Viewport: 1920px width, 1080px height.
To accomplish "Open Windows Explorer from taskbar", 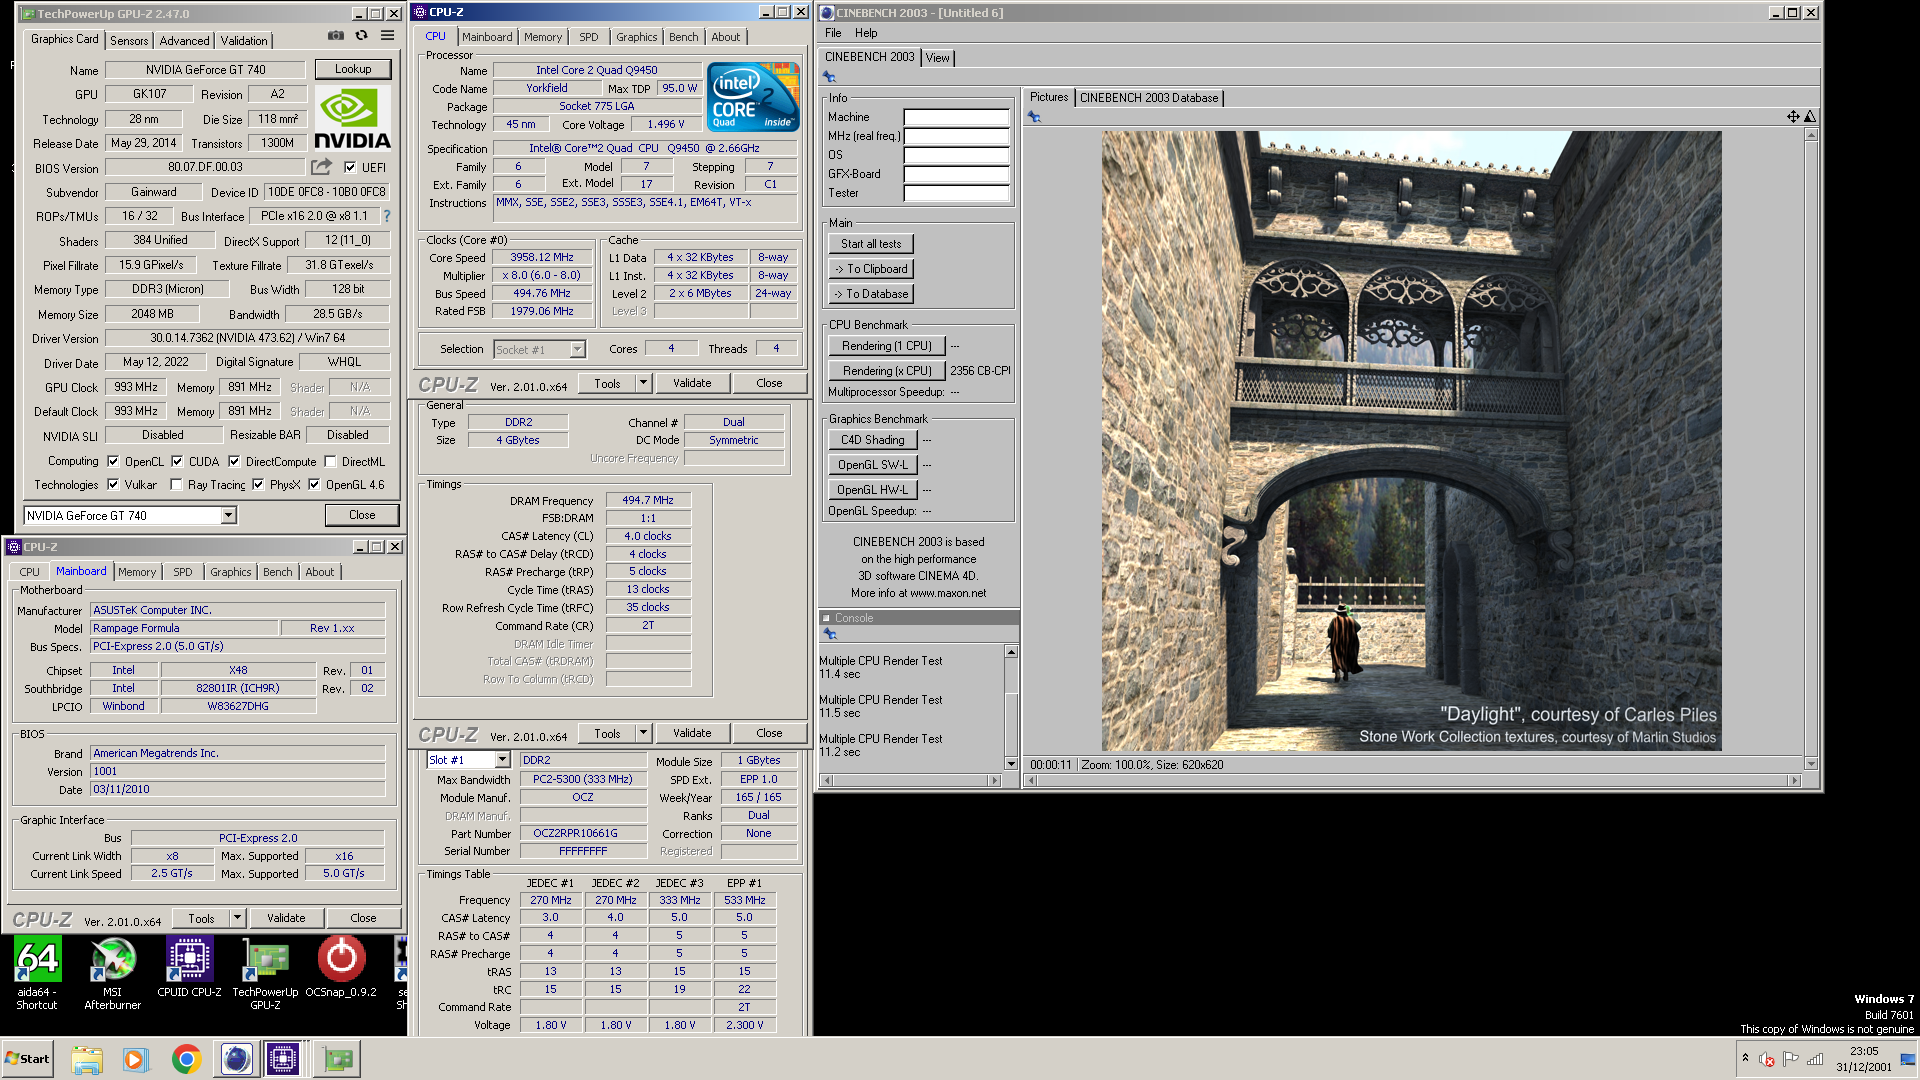I will pos(87,1059).
